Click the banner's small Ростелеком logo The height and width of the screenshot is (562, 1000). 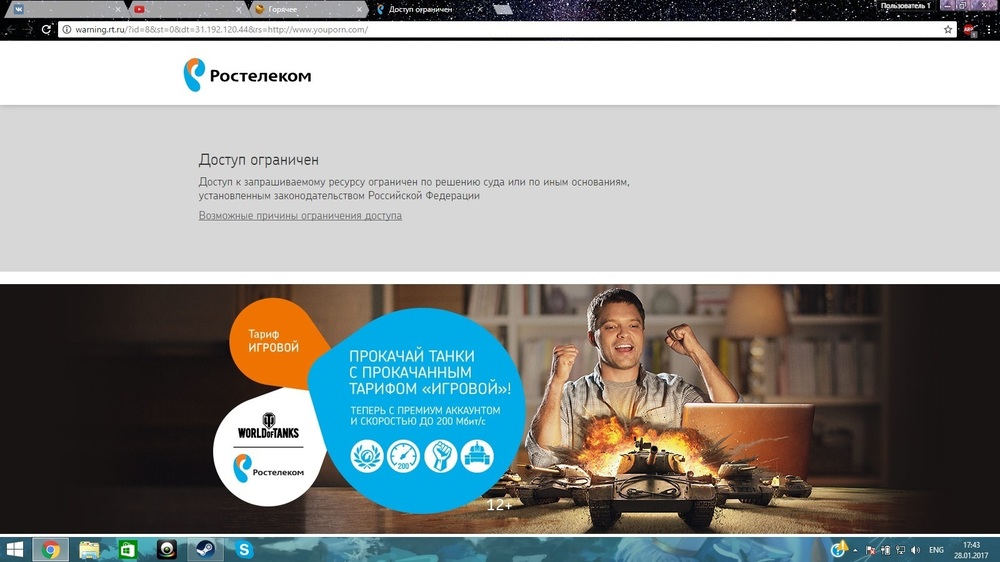point(268,469)
